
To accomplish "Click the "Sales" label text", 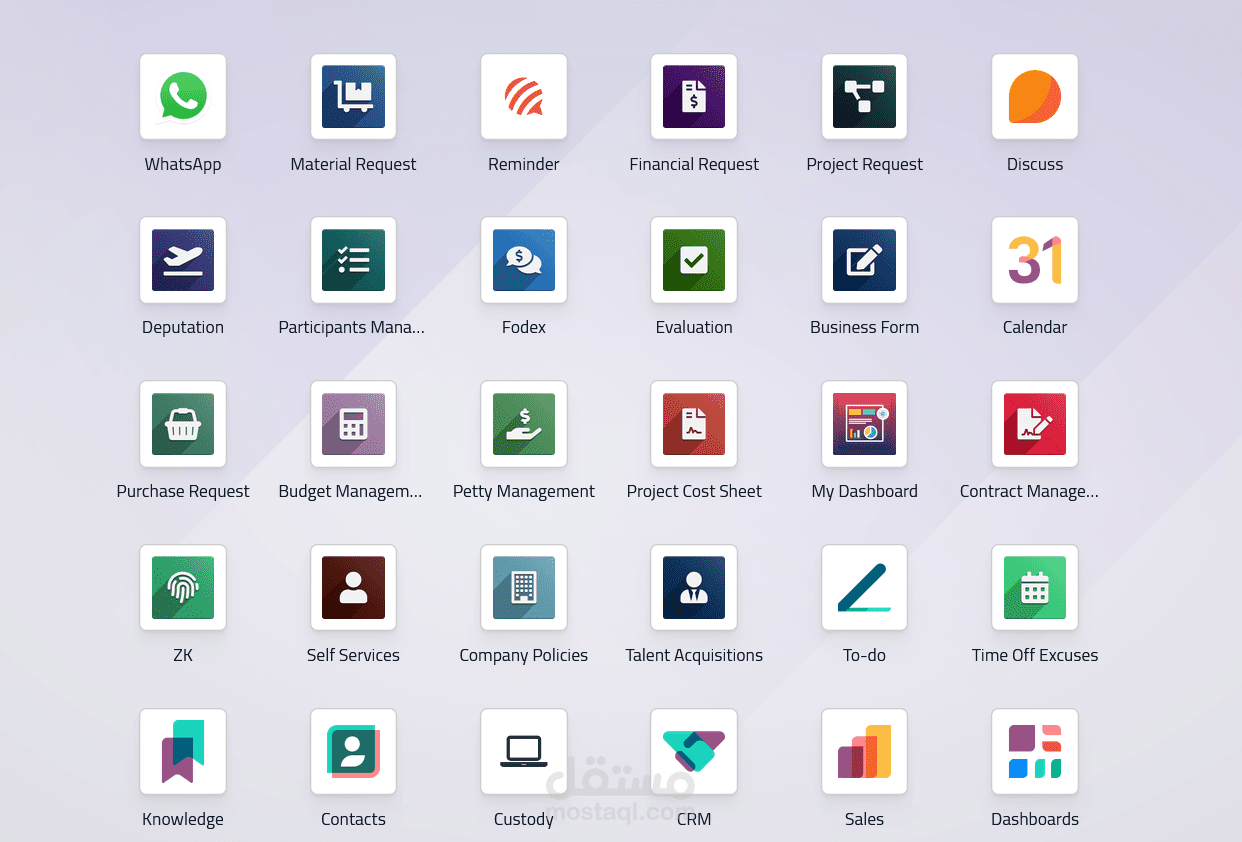I will (x=864, y=819).
